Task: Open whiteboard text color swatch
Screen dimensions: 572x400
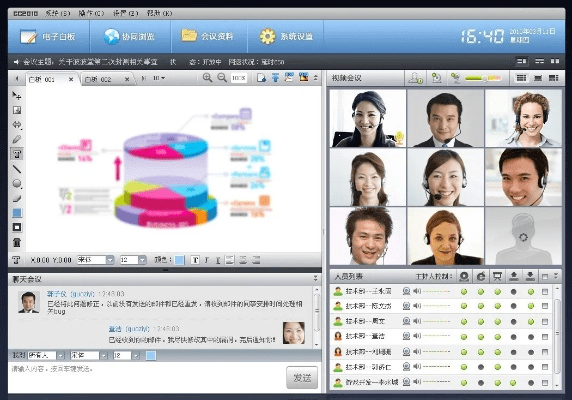Action: [x=179, y=260]
